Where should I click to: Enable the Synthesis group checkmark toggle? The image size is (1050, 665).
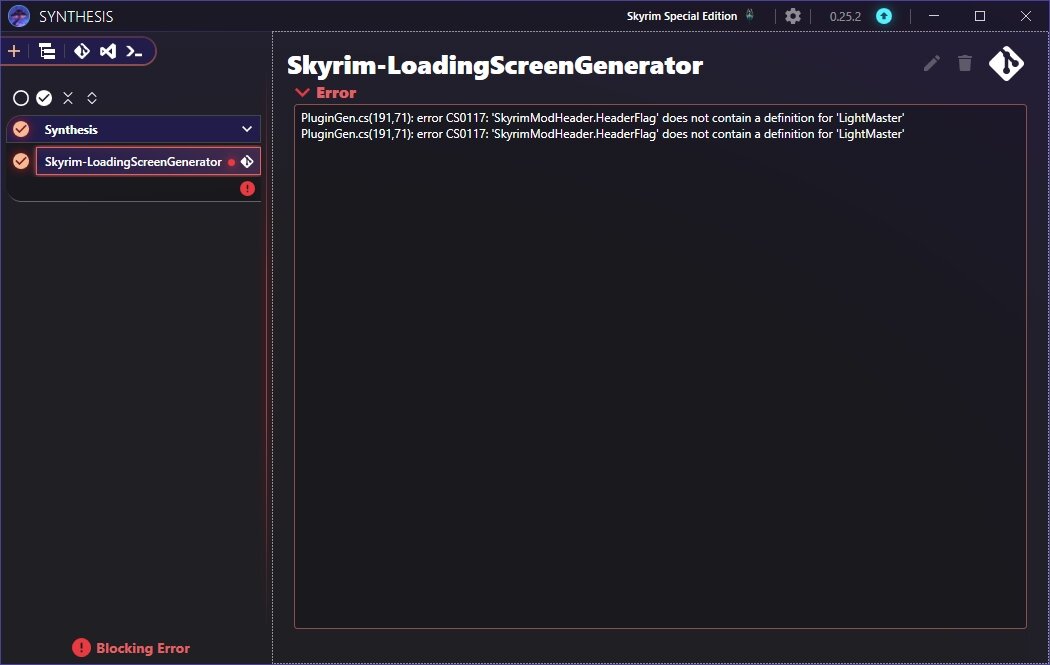[x=21, y=128]
